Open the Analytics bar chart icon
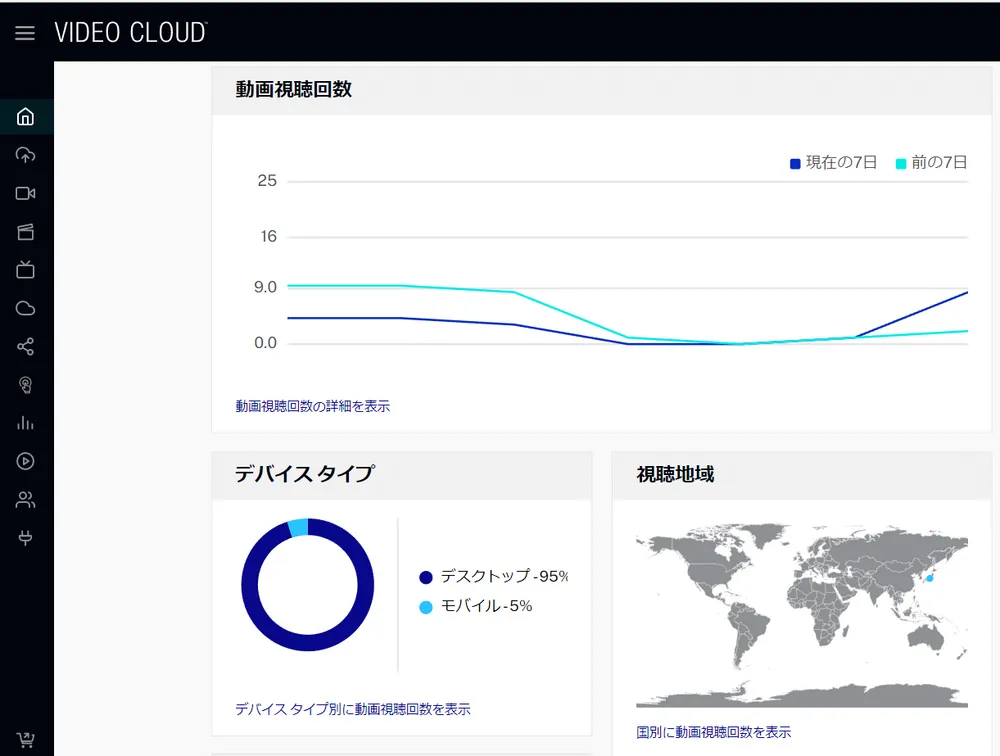Image resolution: width=1000 pixels, height=756 pixels. click(x=24, y=423)
